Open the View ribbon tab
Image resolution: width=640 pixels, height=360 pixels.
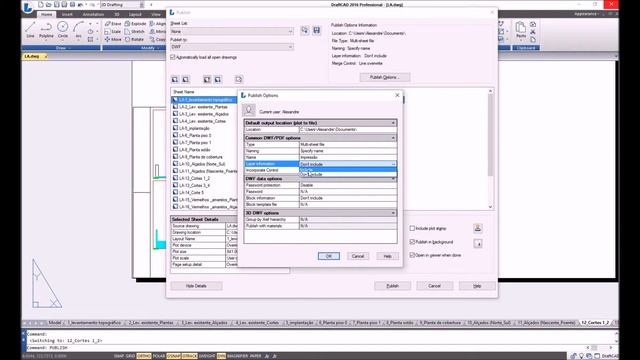point(156,14)
